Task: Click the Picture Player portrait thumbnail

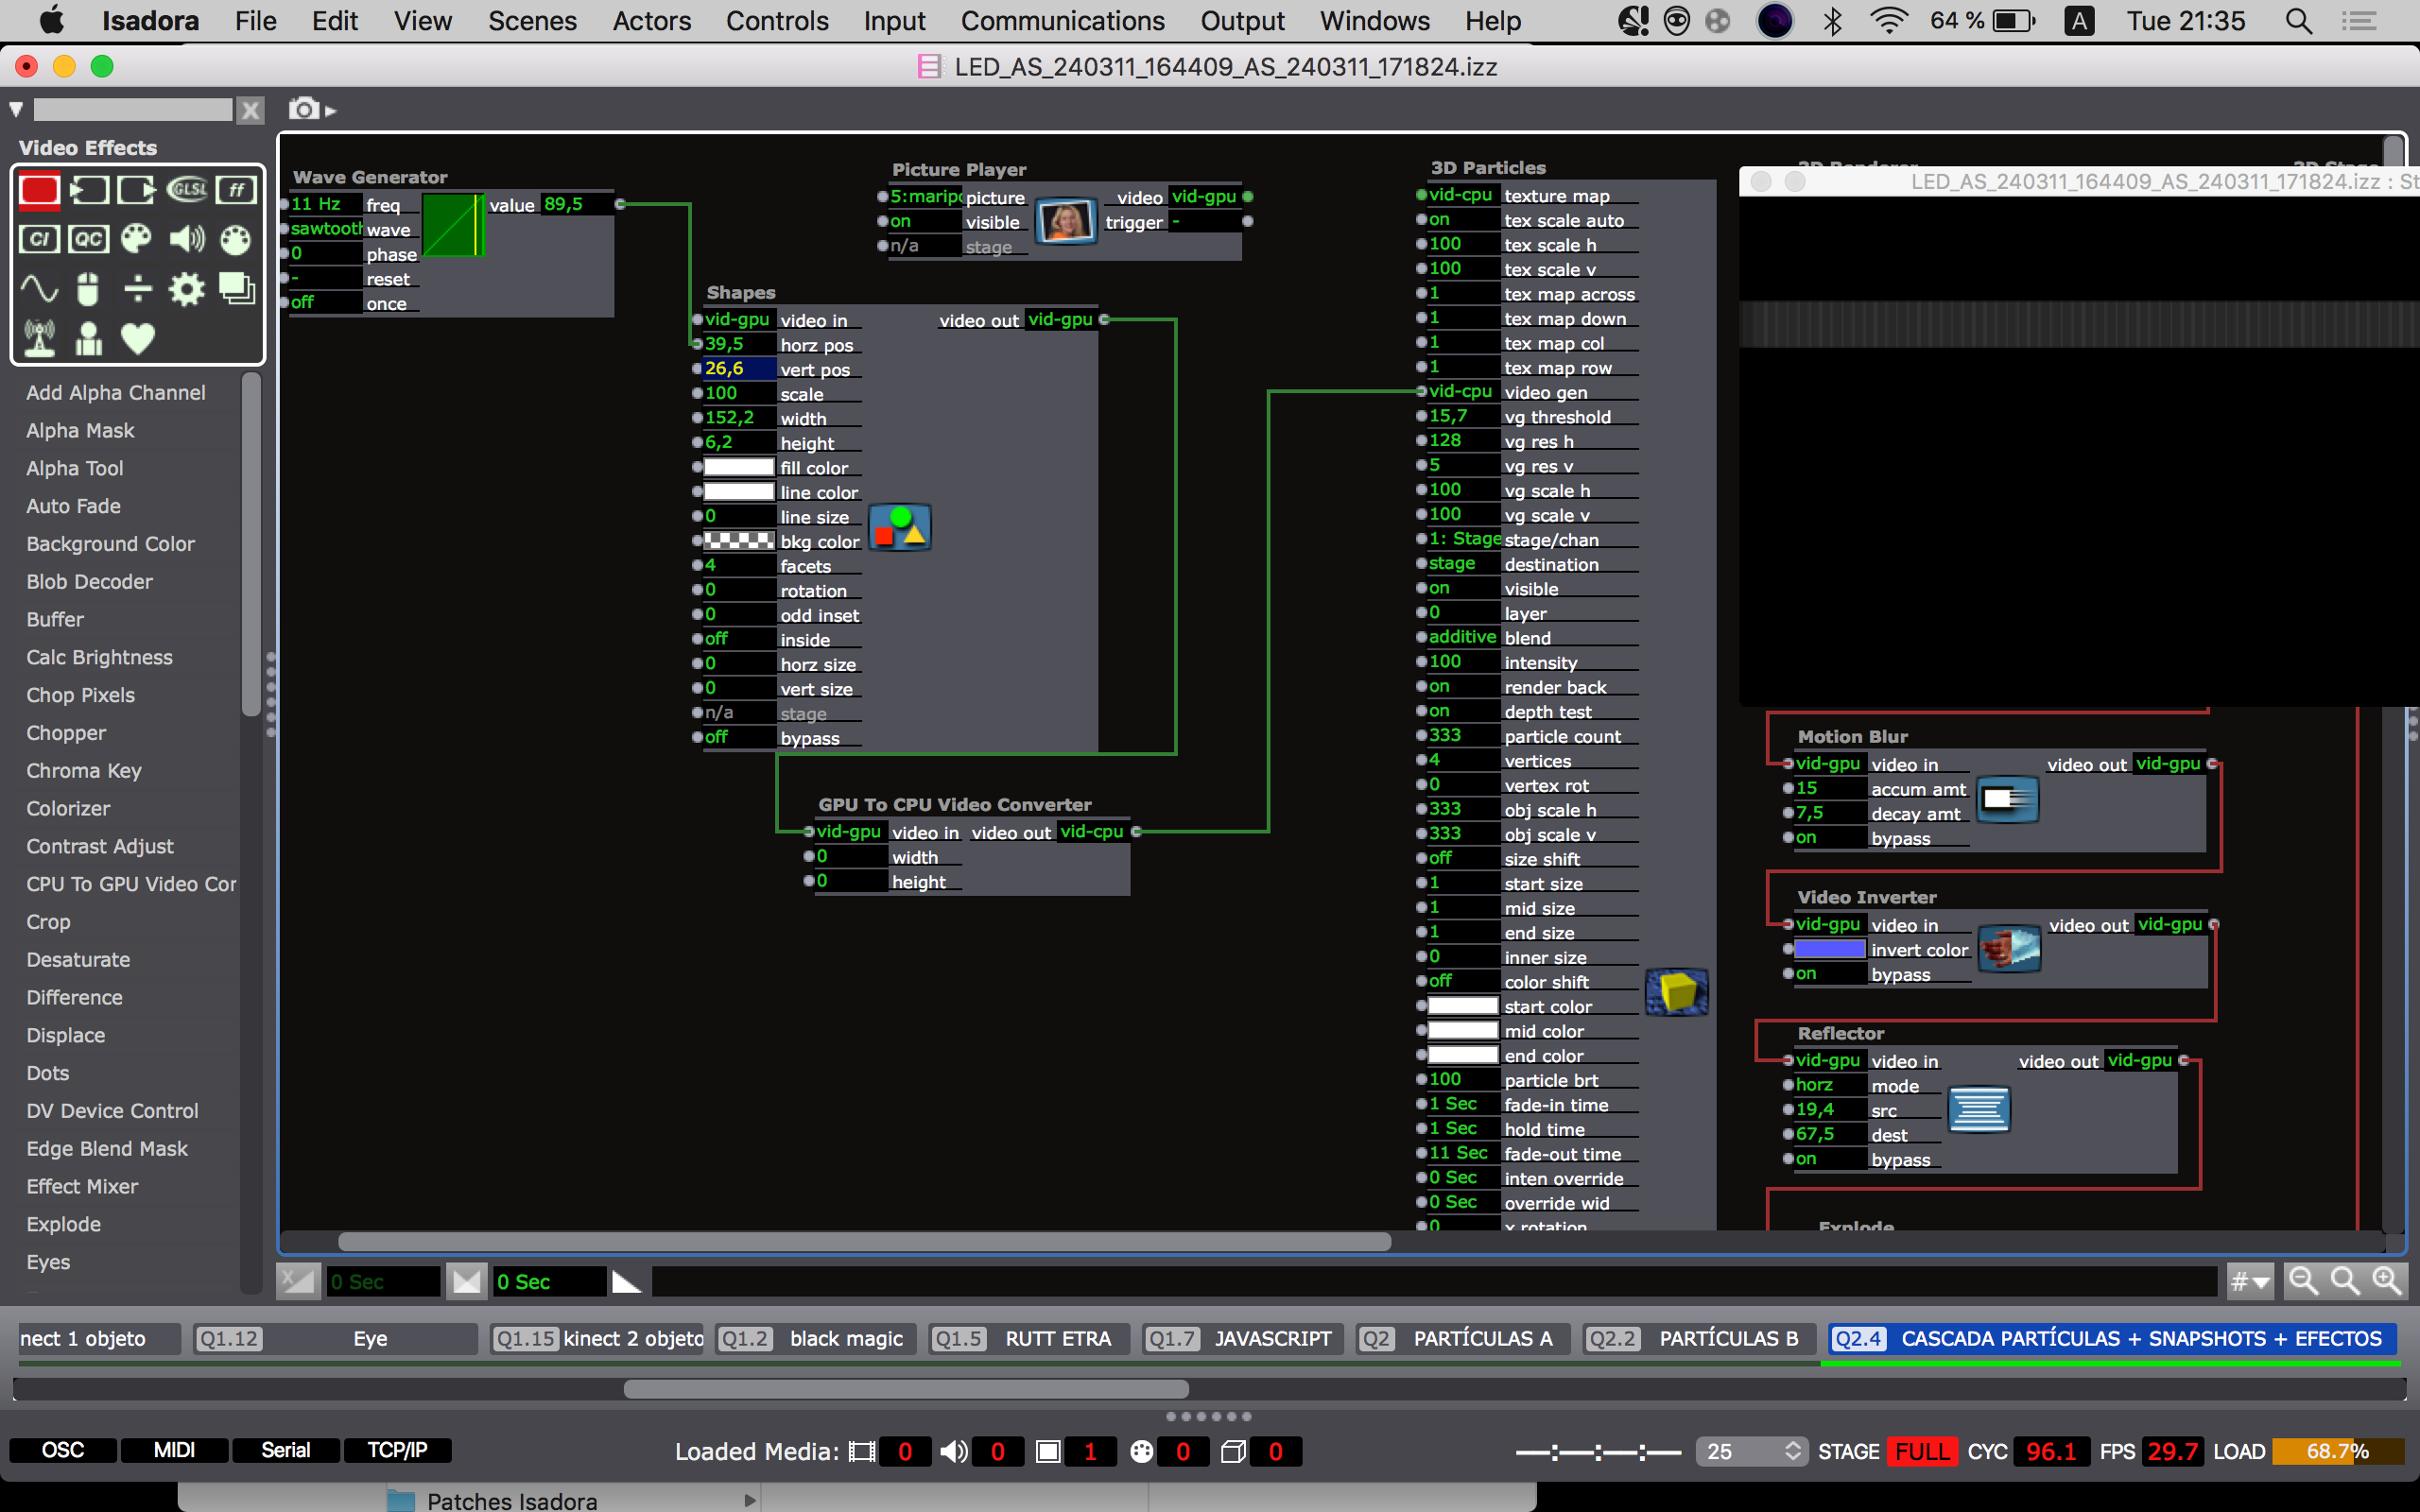Action: (x=1065, y=221)
